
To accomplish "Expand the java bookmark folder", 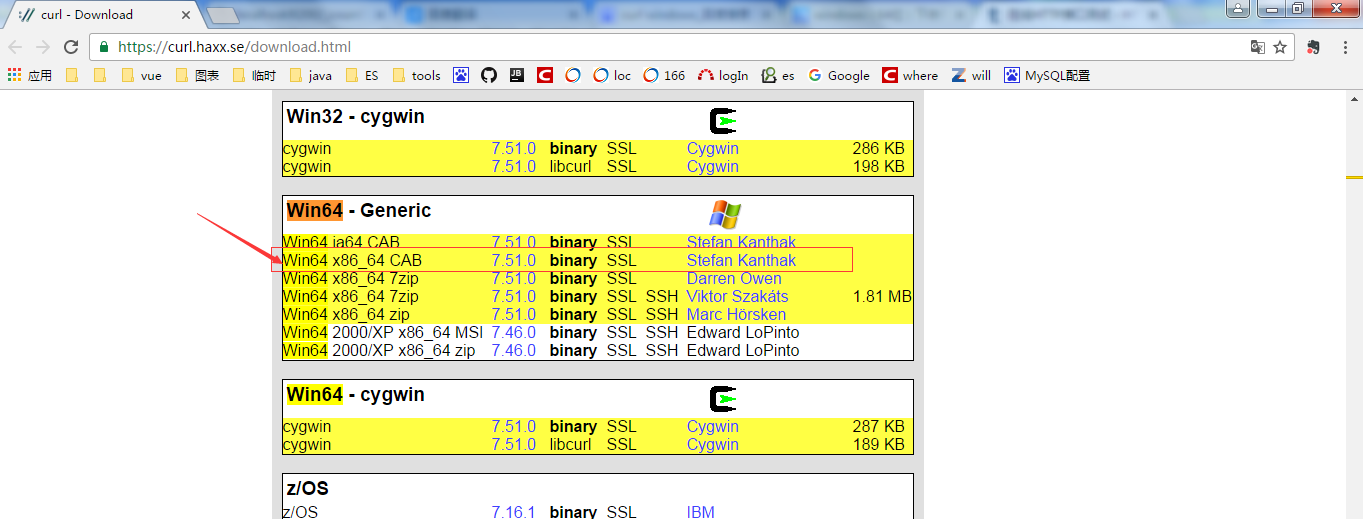I will [x=310, y=75].
